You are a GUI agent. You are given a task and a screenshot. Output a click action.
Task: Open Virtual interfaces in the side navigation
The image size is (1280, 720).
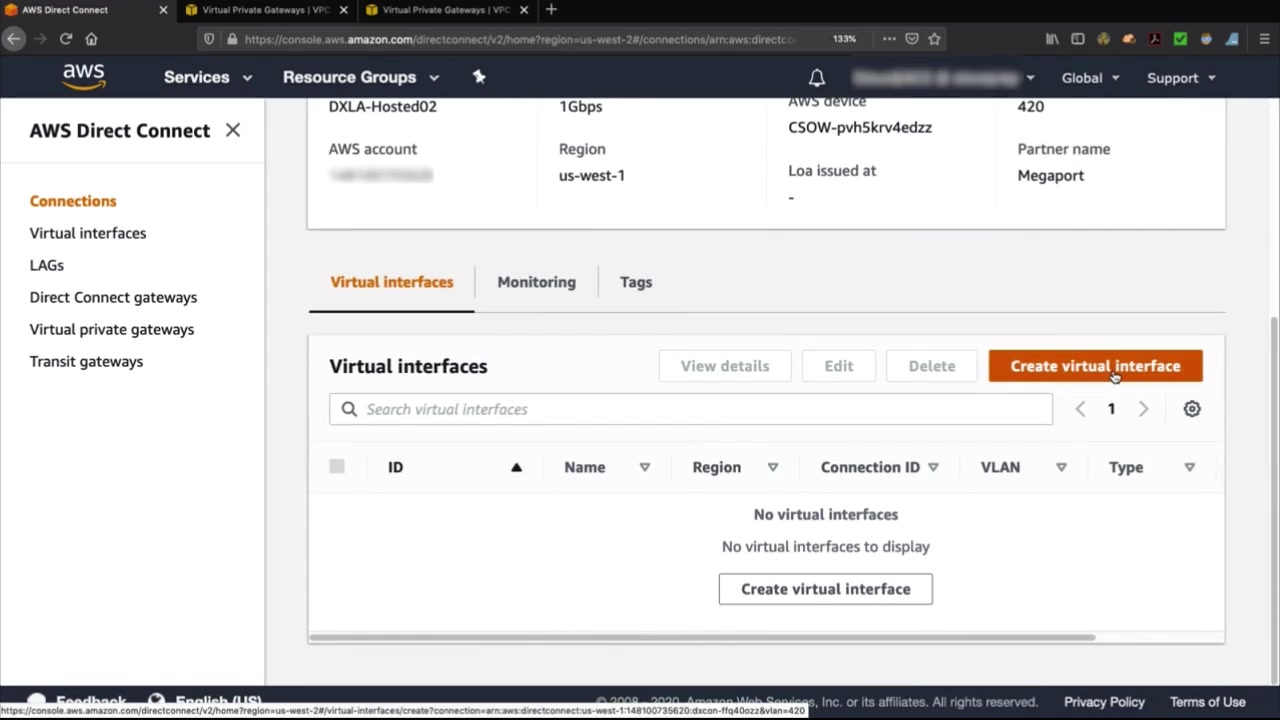88,233
